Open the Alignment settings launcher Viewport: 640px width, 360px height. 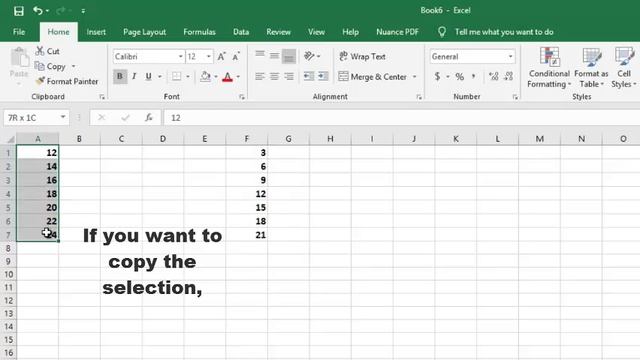coord(419,97)
